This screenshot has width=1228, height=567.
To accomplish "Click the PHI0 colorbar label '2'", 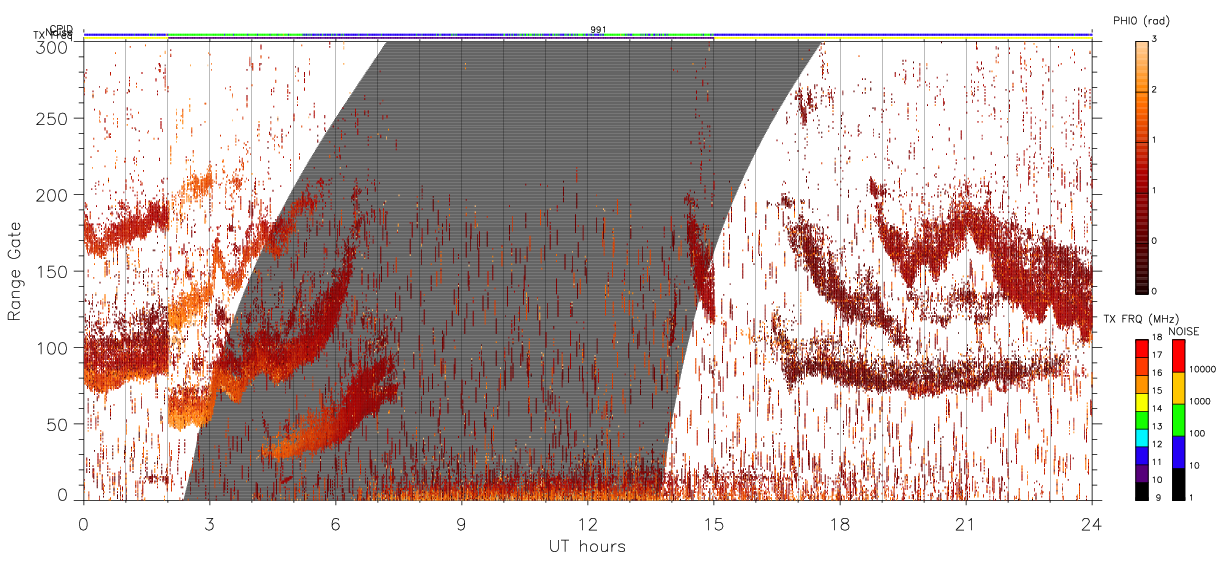I will point(1155,91).
